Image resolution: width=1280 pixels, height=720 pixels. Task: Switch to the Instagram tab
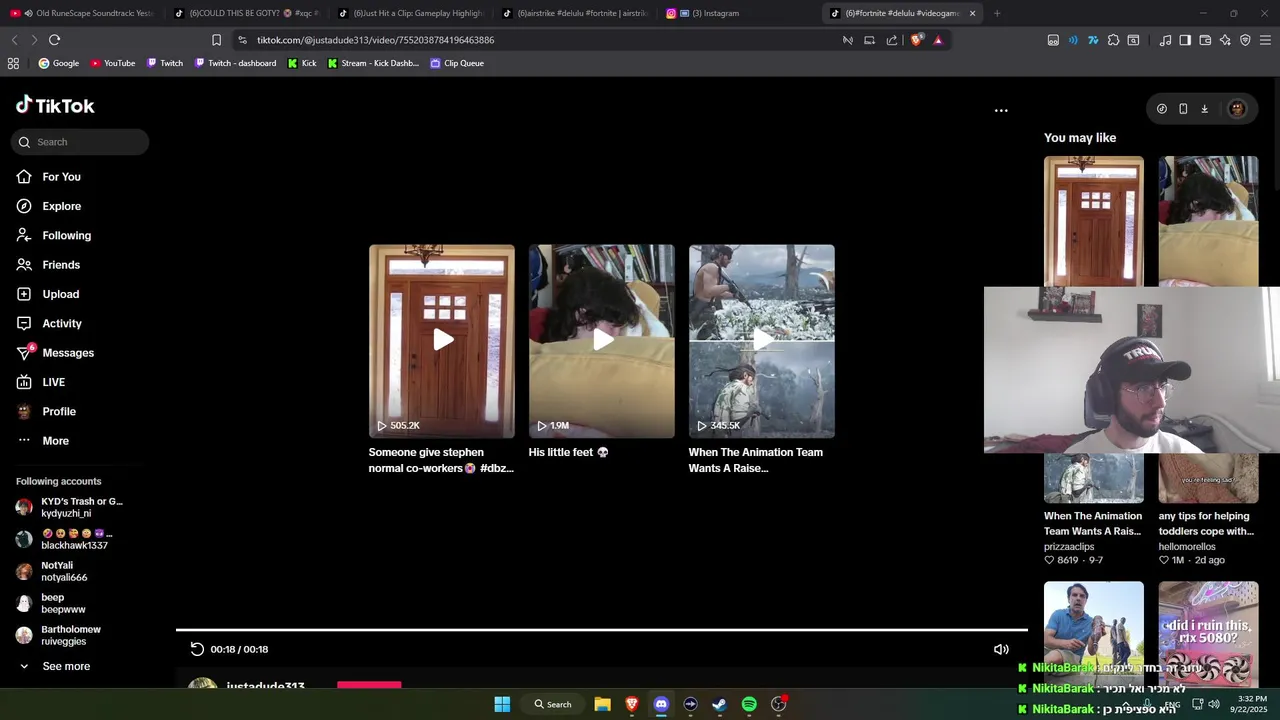[740, 13]
